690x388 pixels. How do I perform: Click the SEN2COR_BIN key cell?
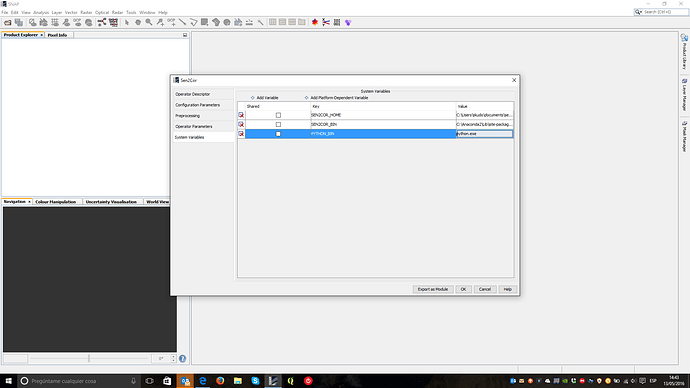pos(383,124)
